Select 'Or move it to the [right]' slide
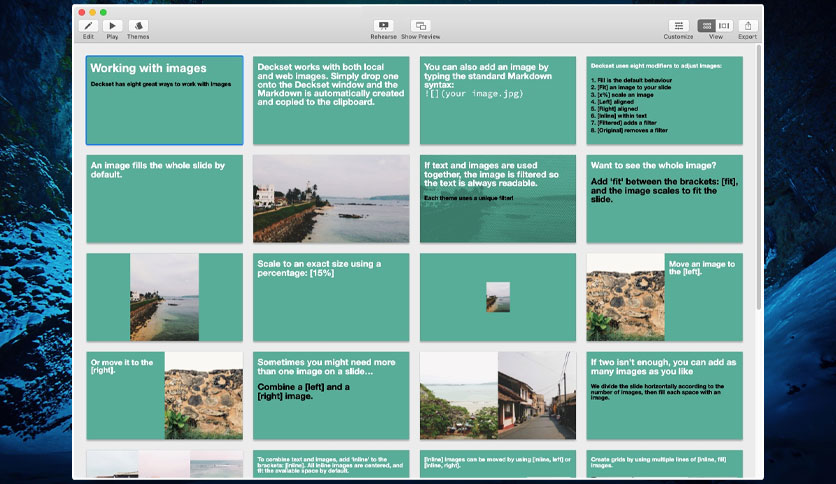The image size is (836, 484). (x=165, y=396)
